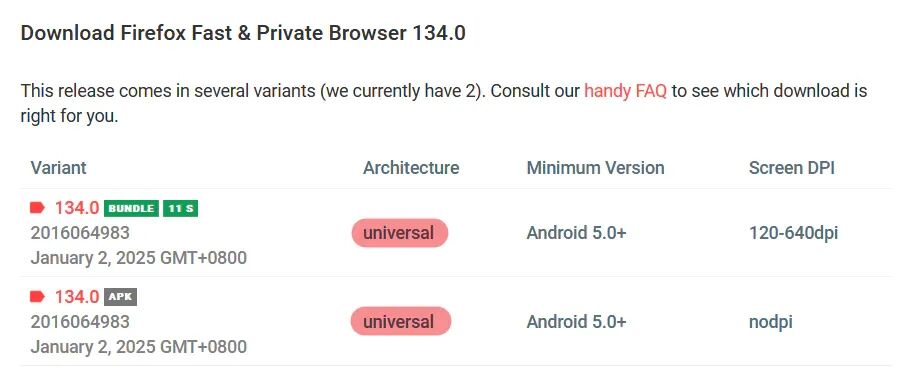Select the universal pill in the APK row
This screenshot has height=385, width=913.
400,322
